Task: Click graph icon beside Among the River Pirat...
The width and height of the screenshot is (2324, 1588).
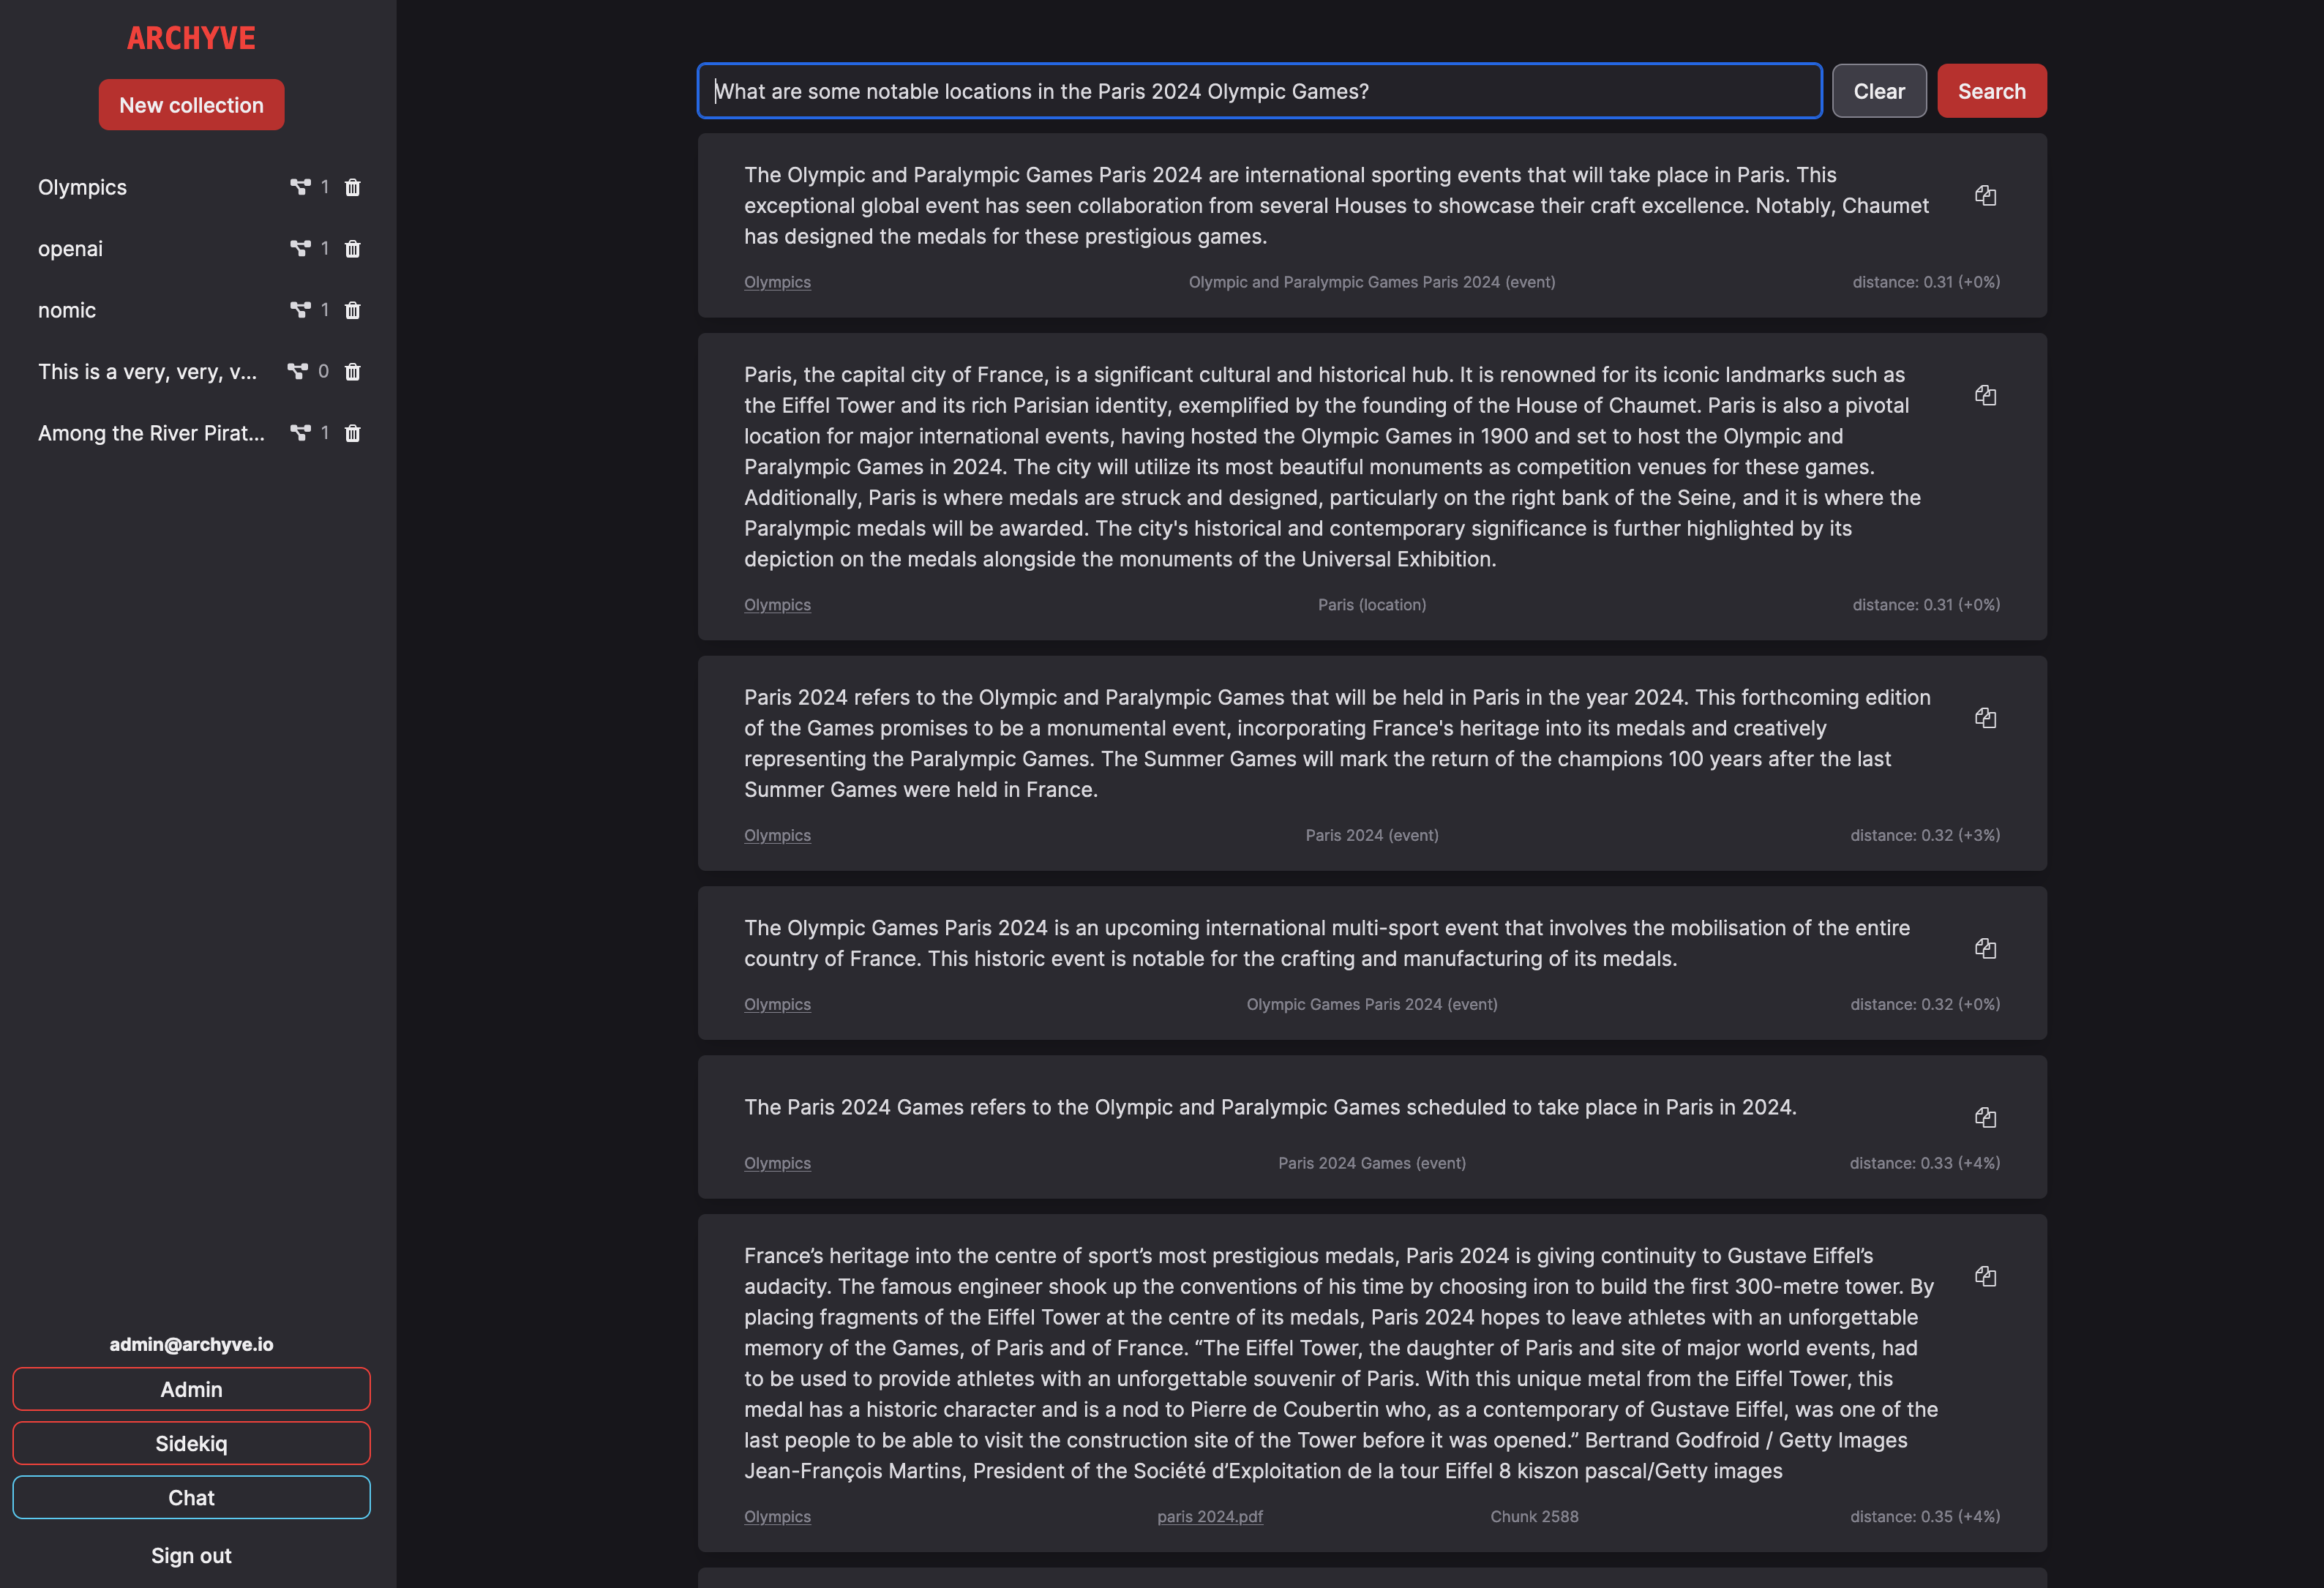Action: pos(300,433)
